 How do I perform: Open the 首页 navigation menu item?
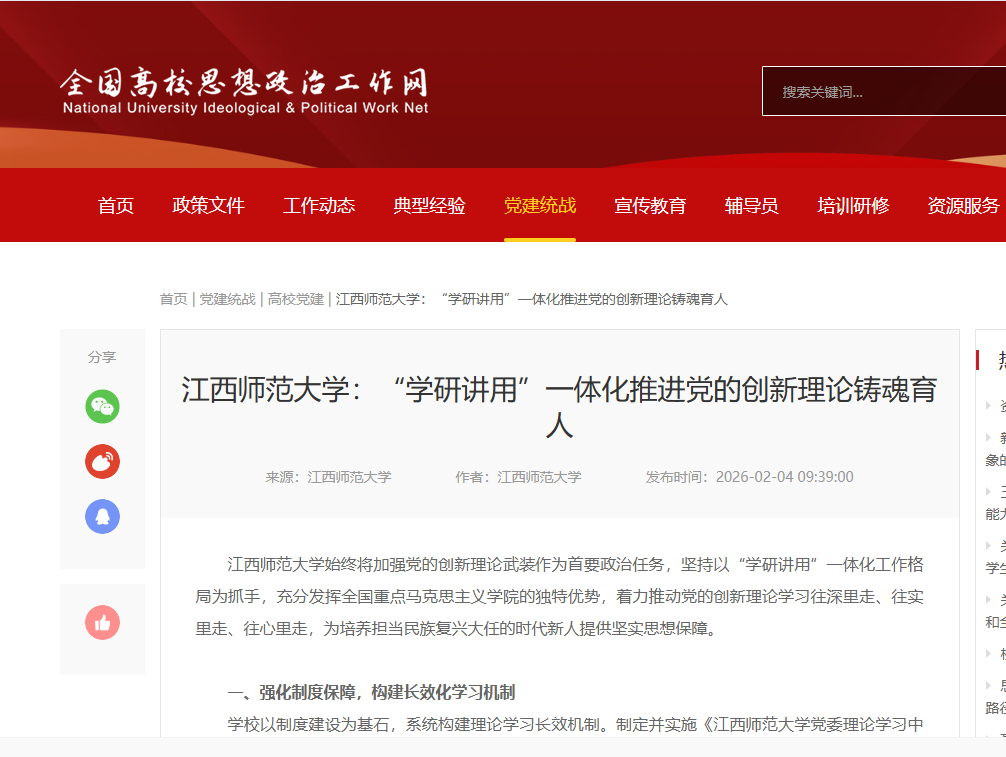pos(116,206)
